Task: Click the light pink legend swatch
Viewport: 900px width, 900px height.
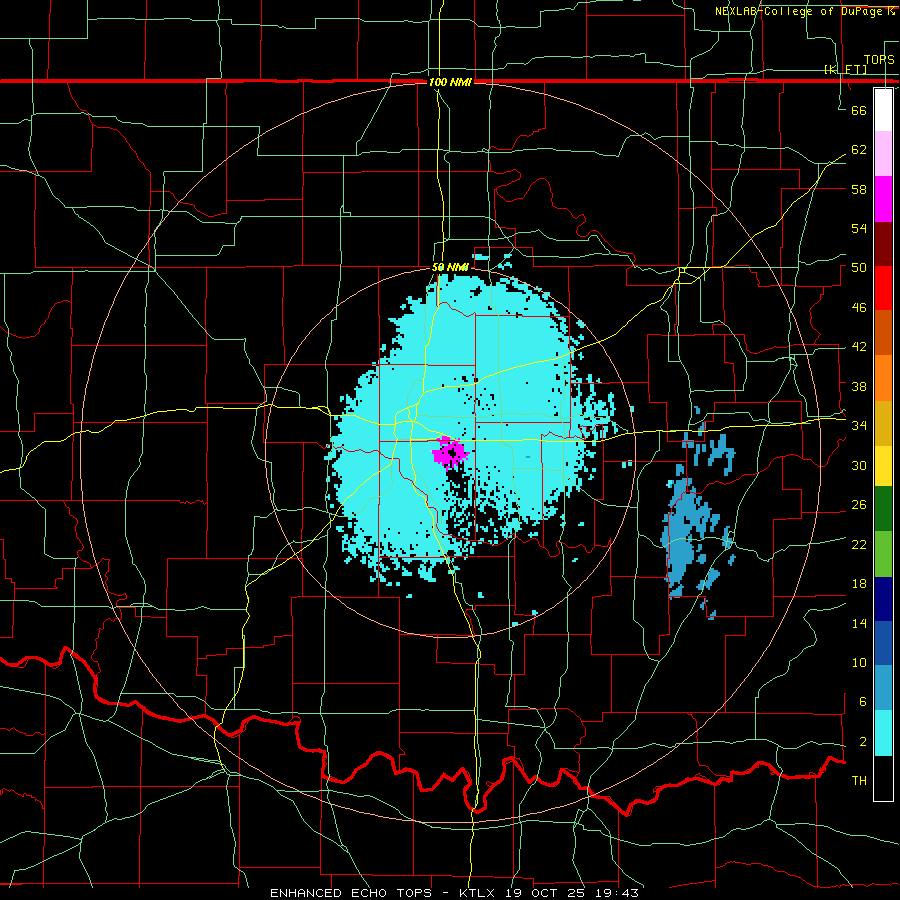Action: [883, 154]
